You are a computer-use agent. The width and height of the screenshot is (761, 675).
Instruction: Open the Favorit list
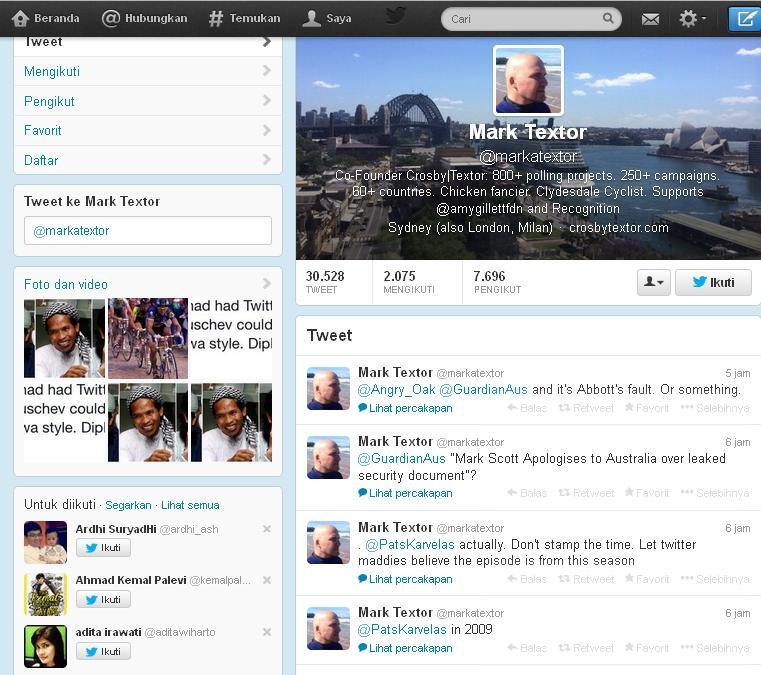coord(148,131)
